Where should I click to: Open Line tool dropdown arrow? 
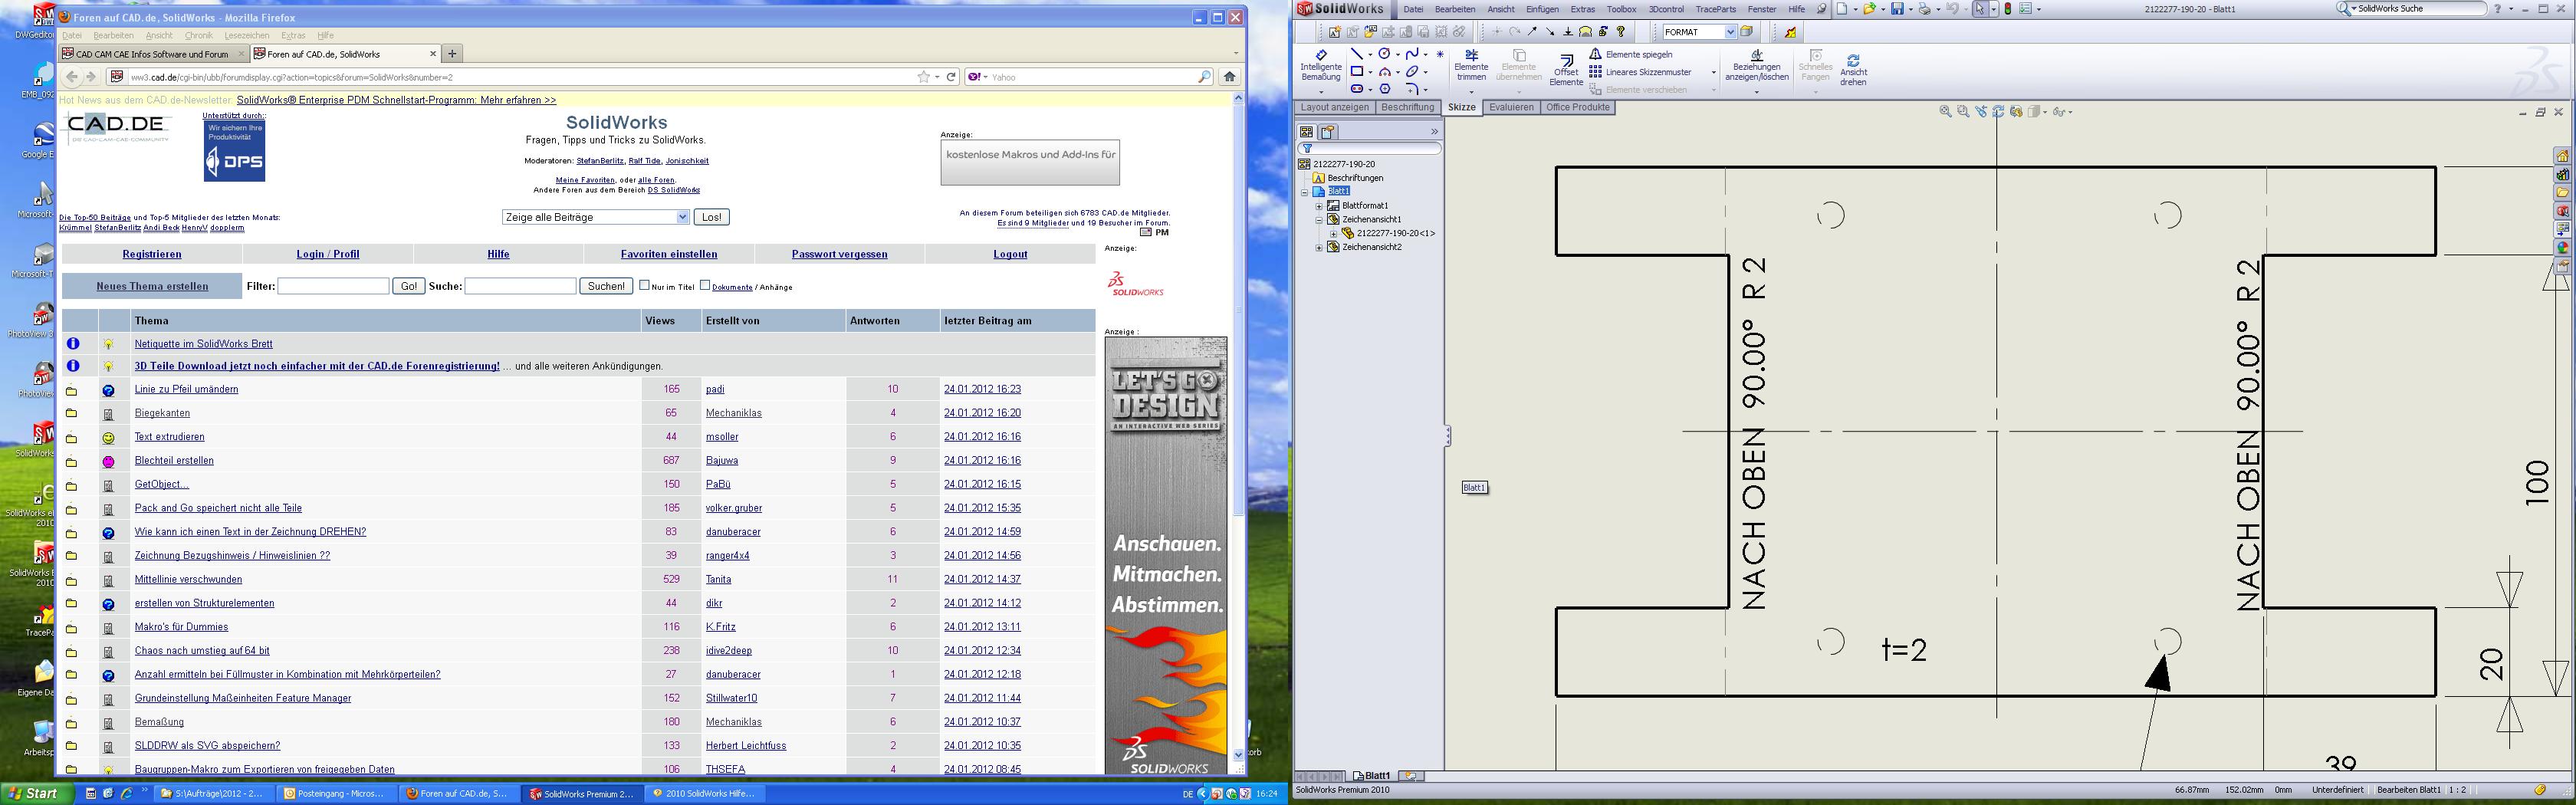coord(1369,55)
